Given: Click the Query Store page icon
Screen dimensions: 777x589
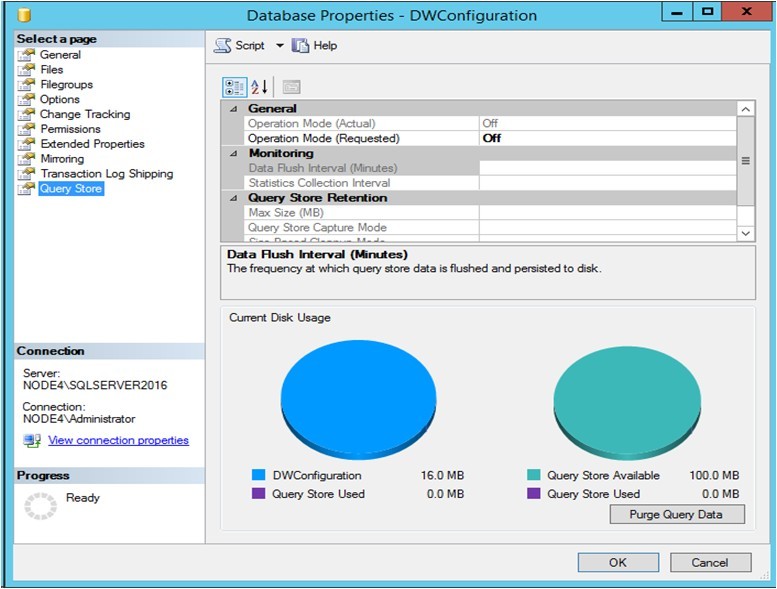Looking at the screenshot, I should click(27, 189).
